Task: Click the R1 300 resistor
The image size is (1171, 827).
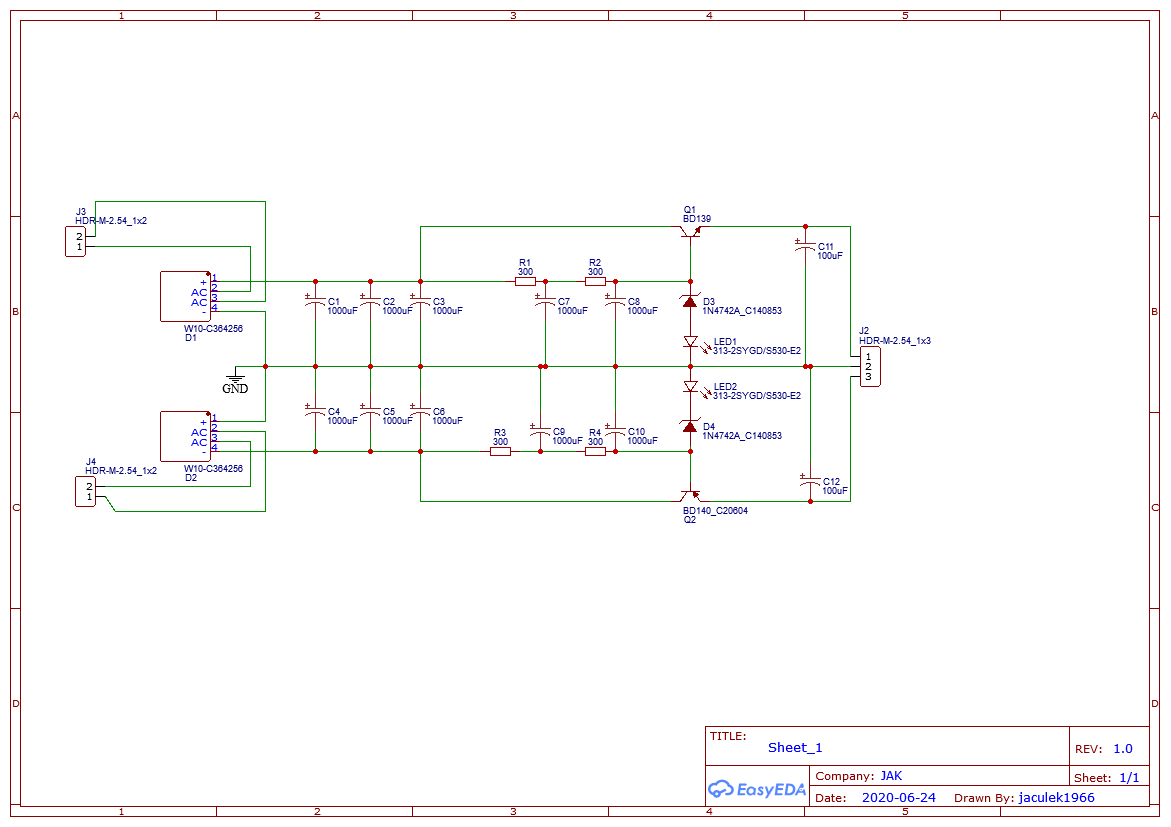Action: pos(525,282)
